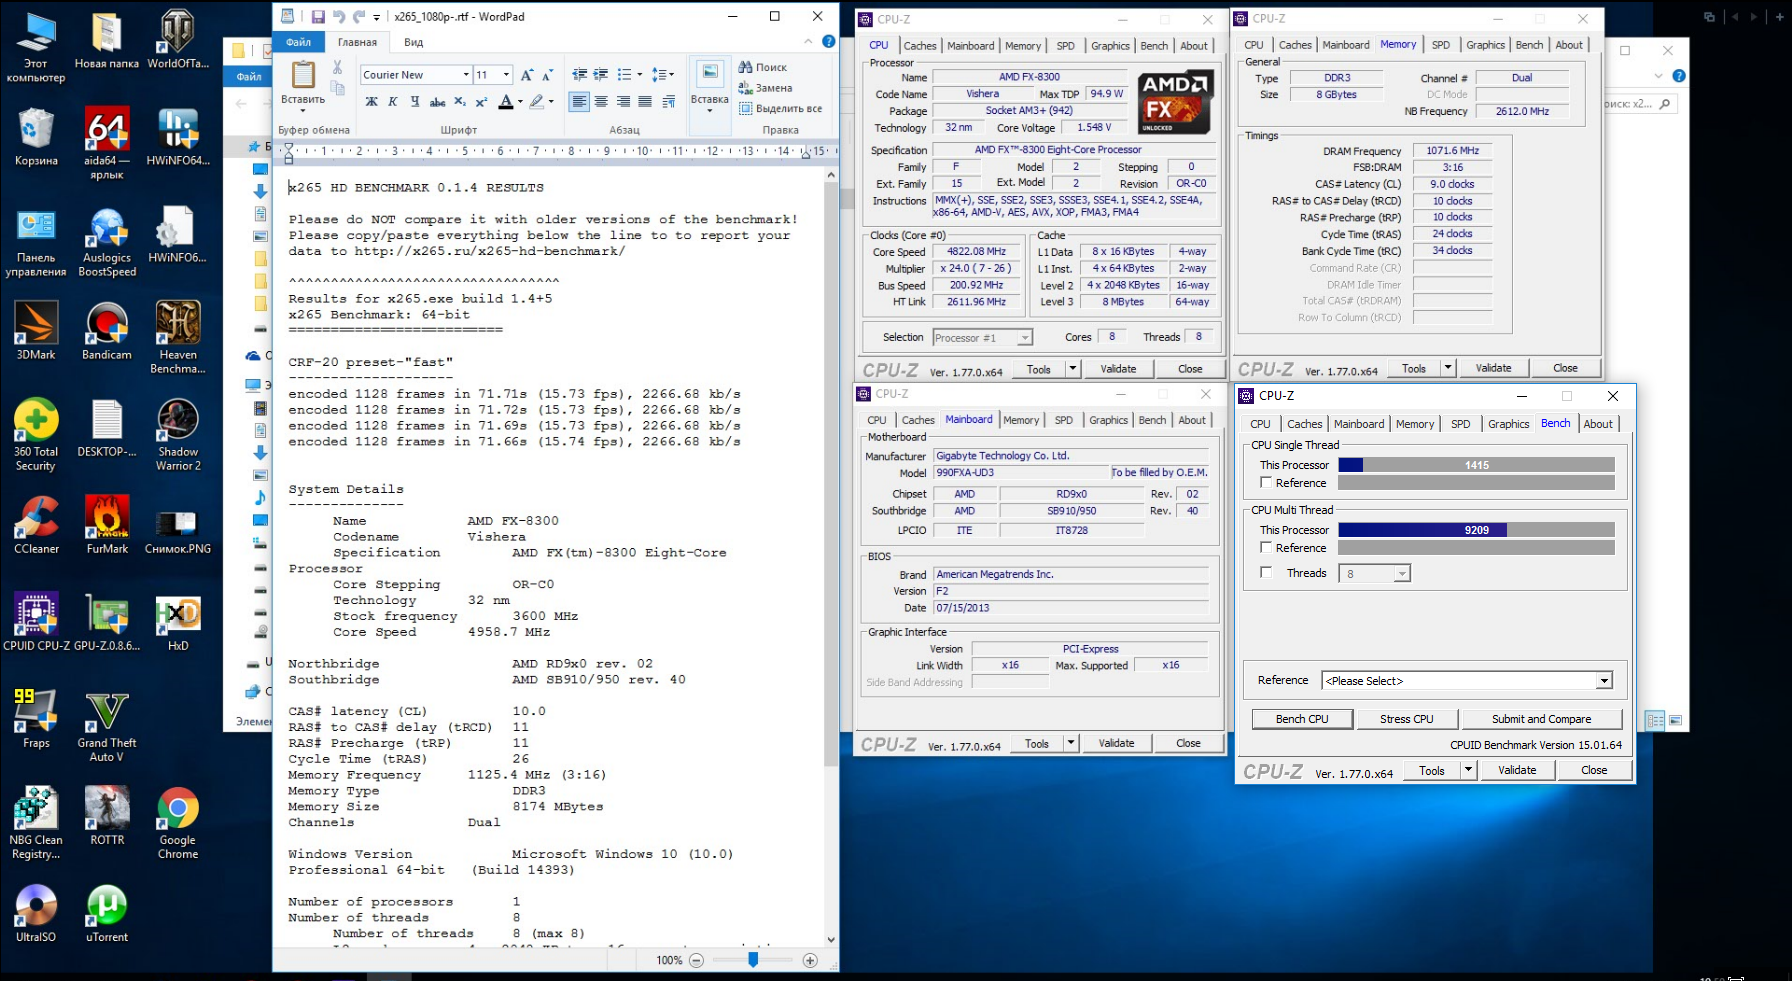Enable Reference checkbox under CPU Single Thread
Image resolution: width=1792 pixels, height=981 pixels.
1266,483
